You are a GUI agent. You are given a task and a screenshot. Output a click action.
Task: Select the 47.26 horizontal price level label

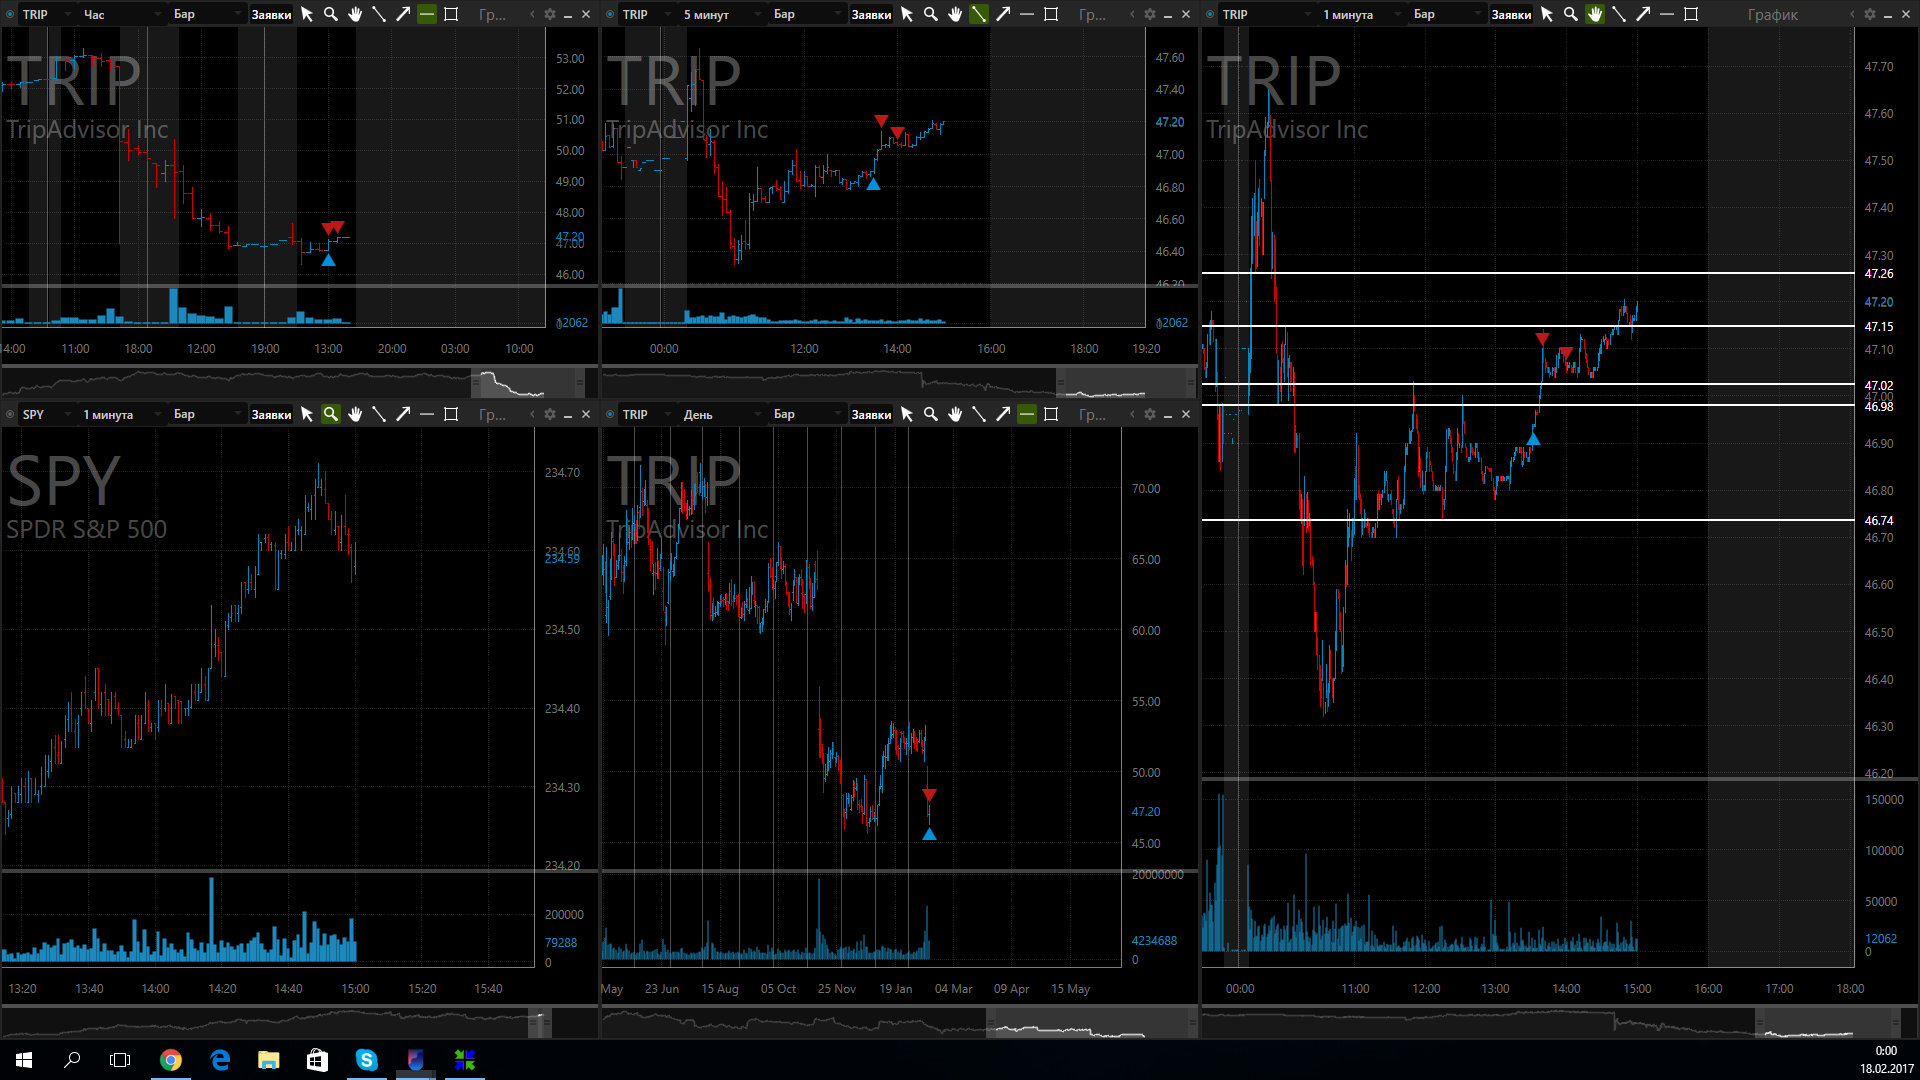(1879, 273)
